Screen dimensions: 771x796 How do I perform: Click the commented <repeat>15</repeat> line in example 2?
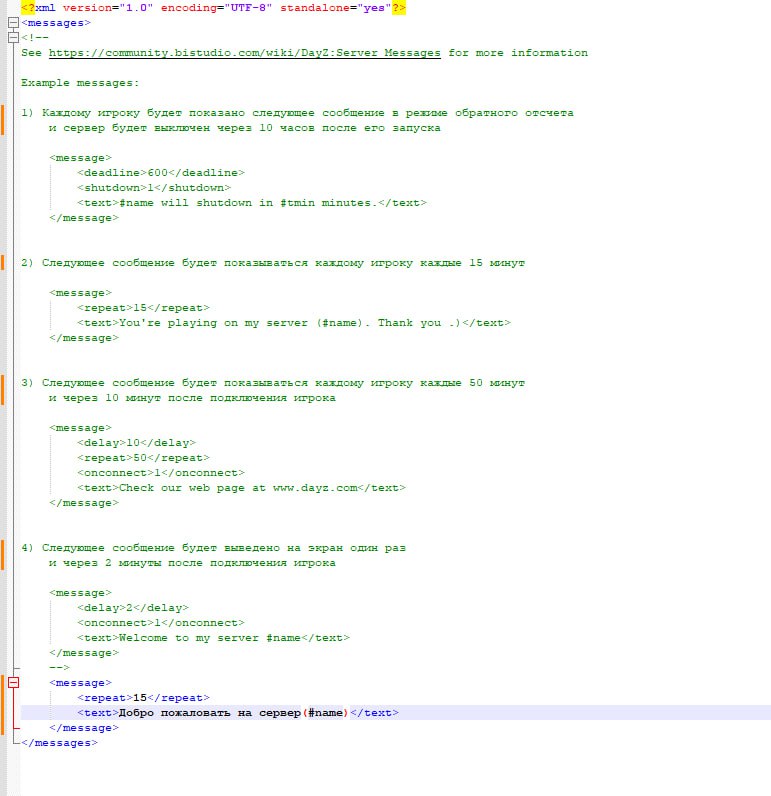coord(143,308)
